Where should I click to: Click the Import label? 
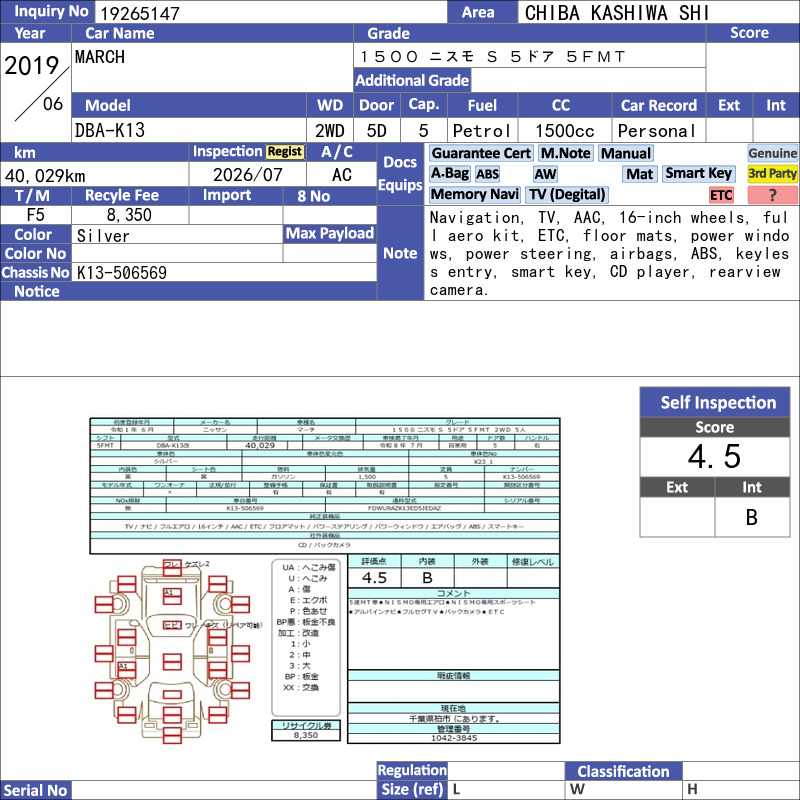(227, 195)
